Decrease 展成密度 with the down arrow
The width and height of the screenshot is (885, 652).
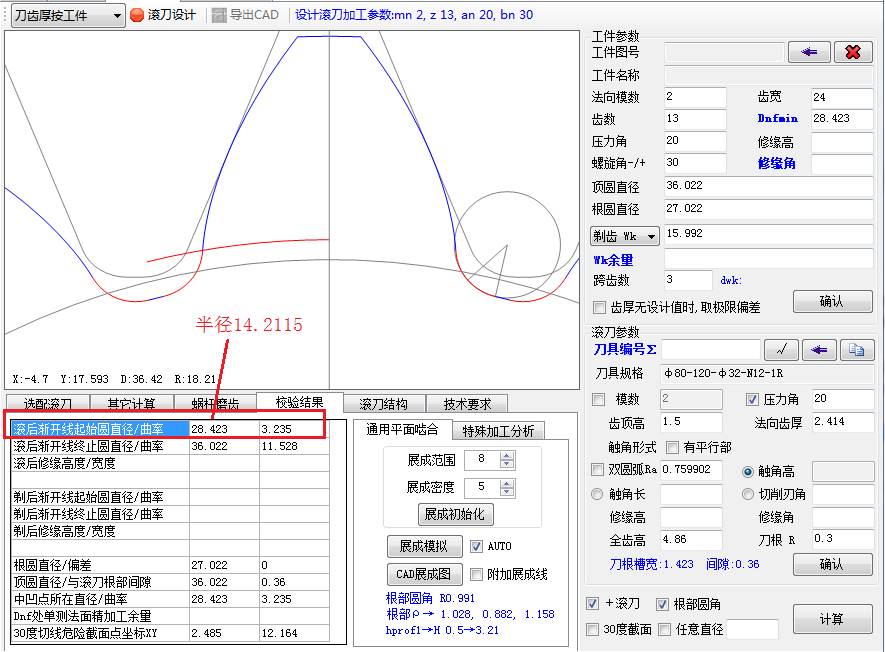(507, 492)
